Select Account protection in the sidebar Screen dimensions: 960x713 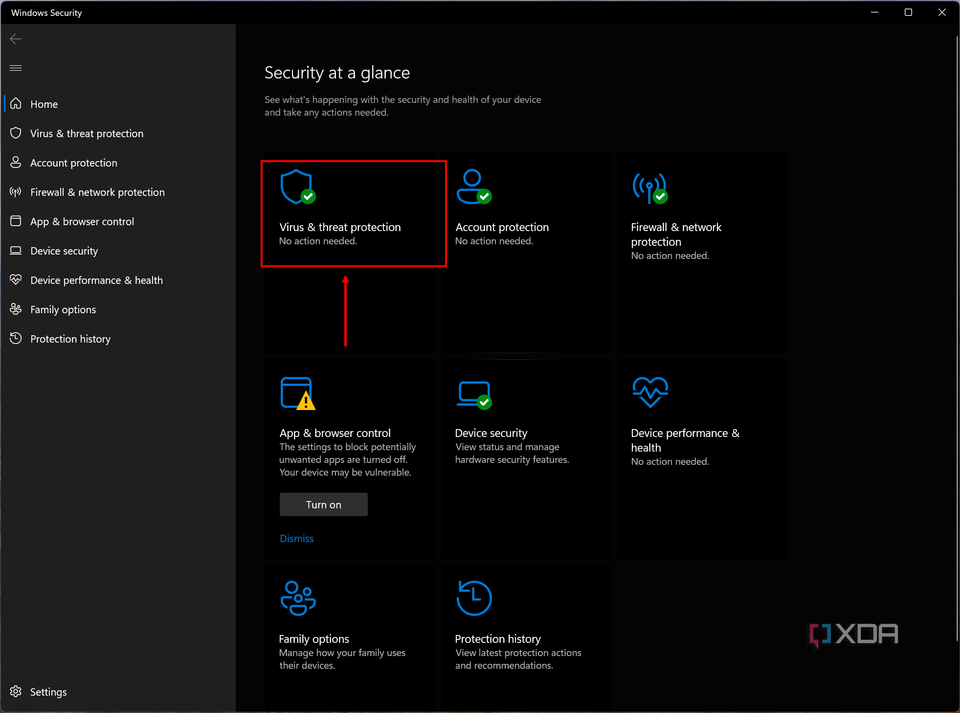pyautogui.click(x=75, y=162)
